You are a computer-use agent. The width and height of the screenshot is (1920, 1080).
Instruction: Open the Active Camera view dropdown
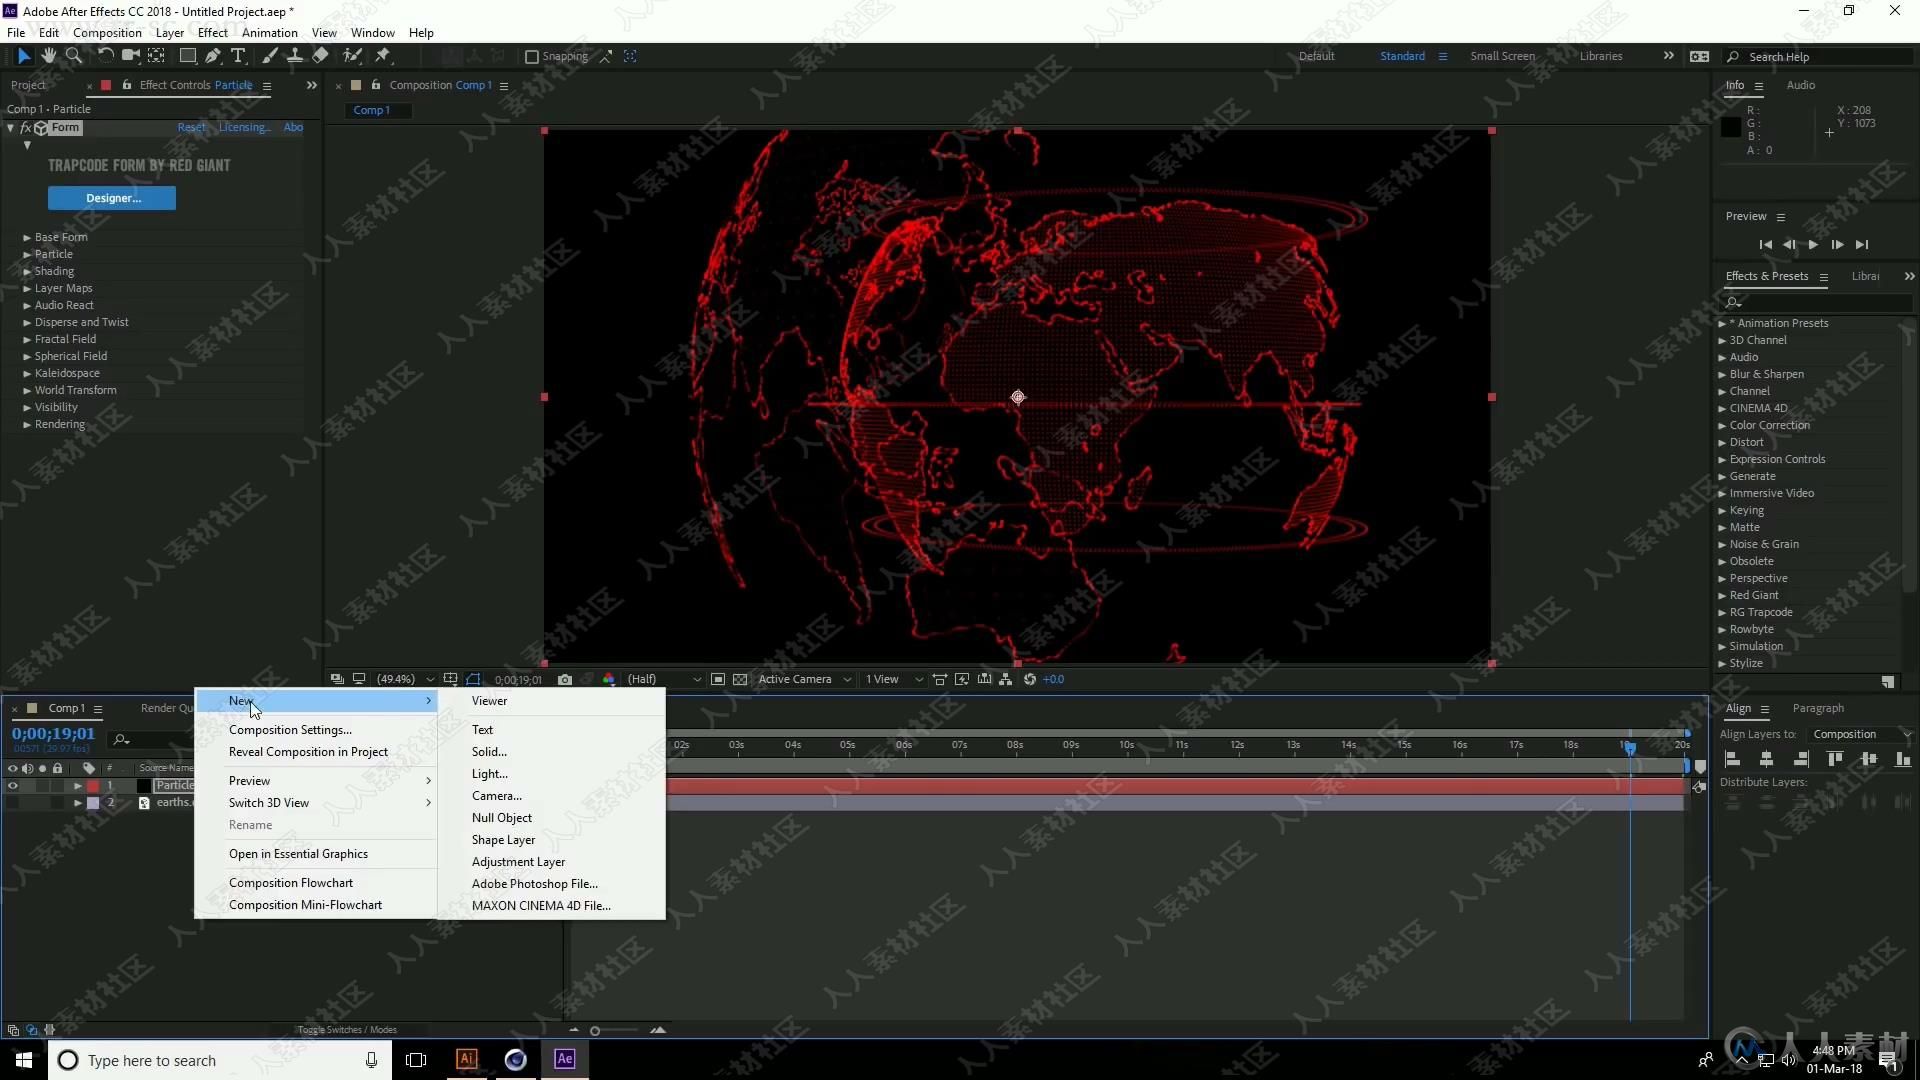(x=805, y=679)
